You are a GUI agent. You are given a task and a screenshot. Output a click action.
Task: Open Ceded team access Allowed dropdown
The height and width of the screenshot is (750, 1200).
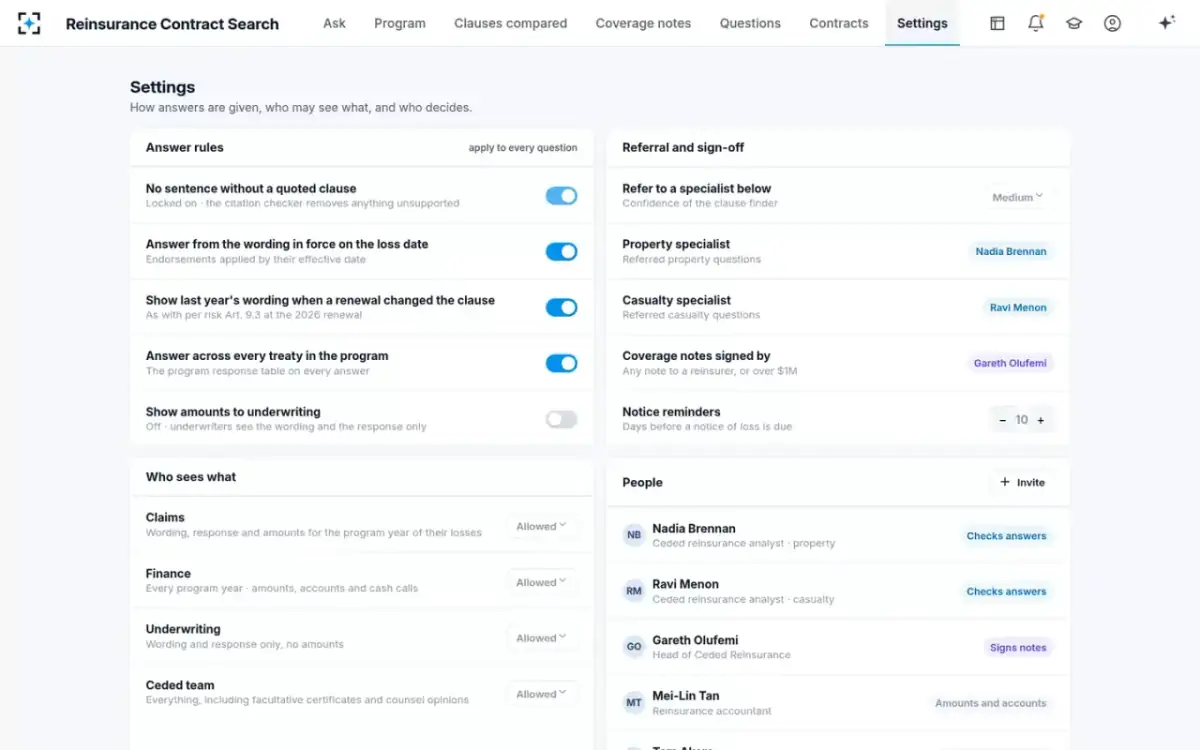(x=542, y=694)
